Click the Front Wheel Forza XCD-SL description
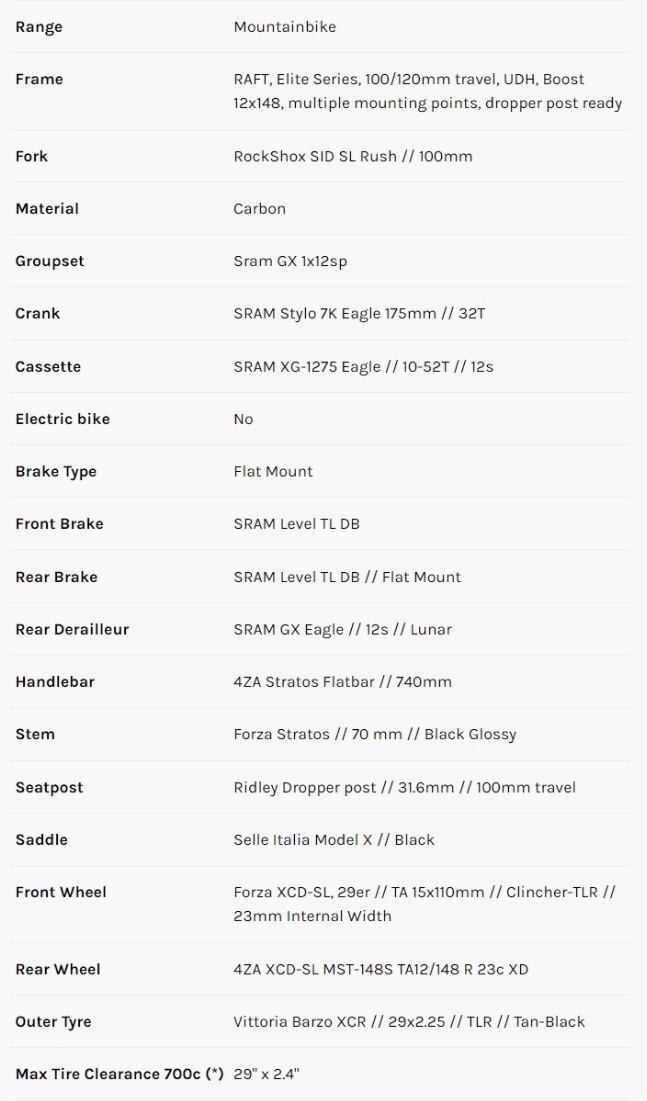 coord(424,904)
